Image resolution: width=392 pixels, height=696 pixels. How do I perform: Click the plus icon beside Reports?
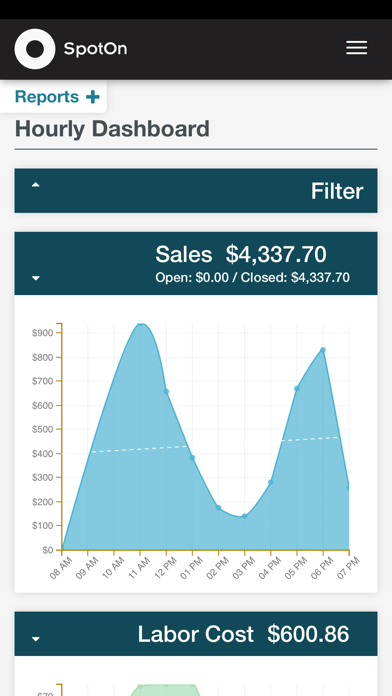[93, 97]
